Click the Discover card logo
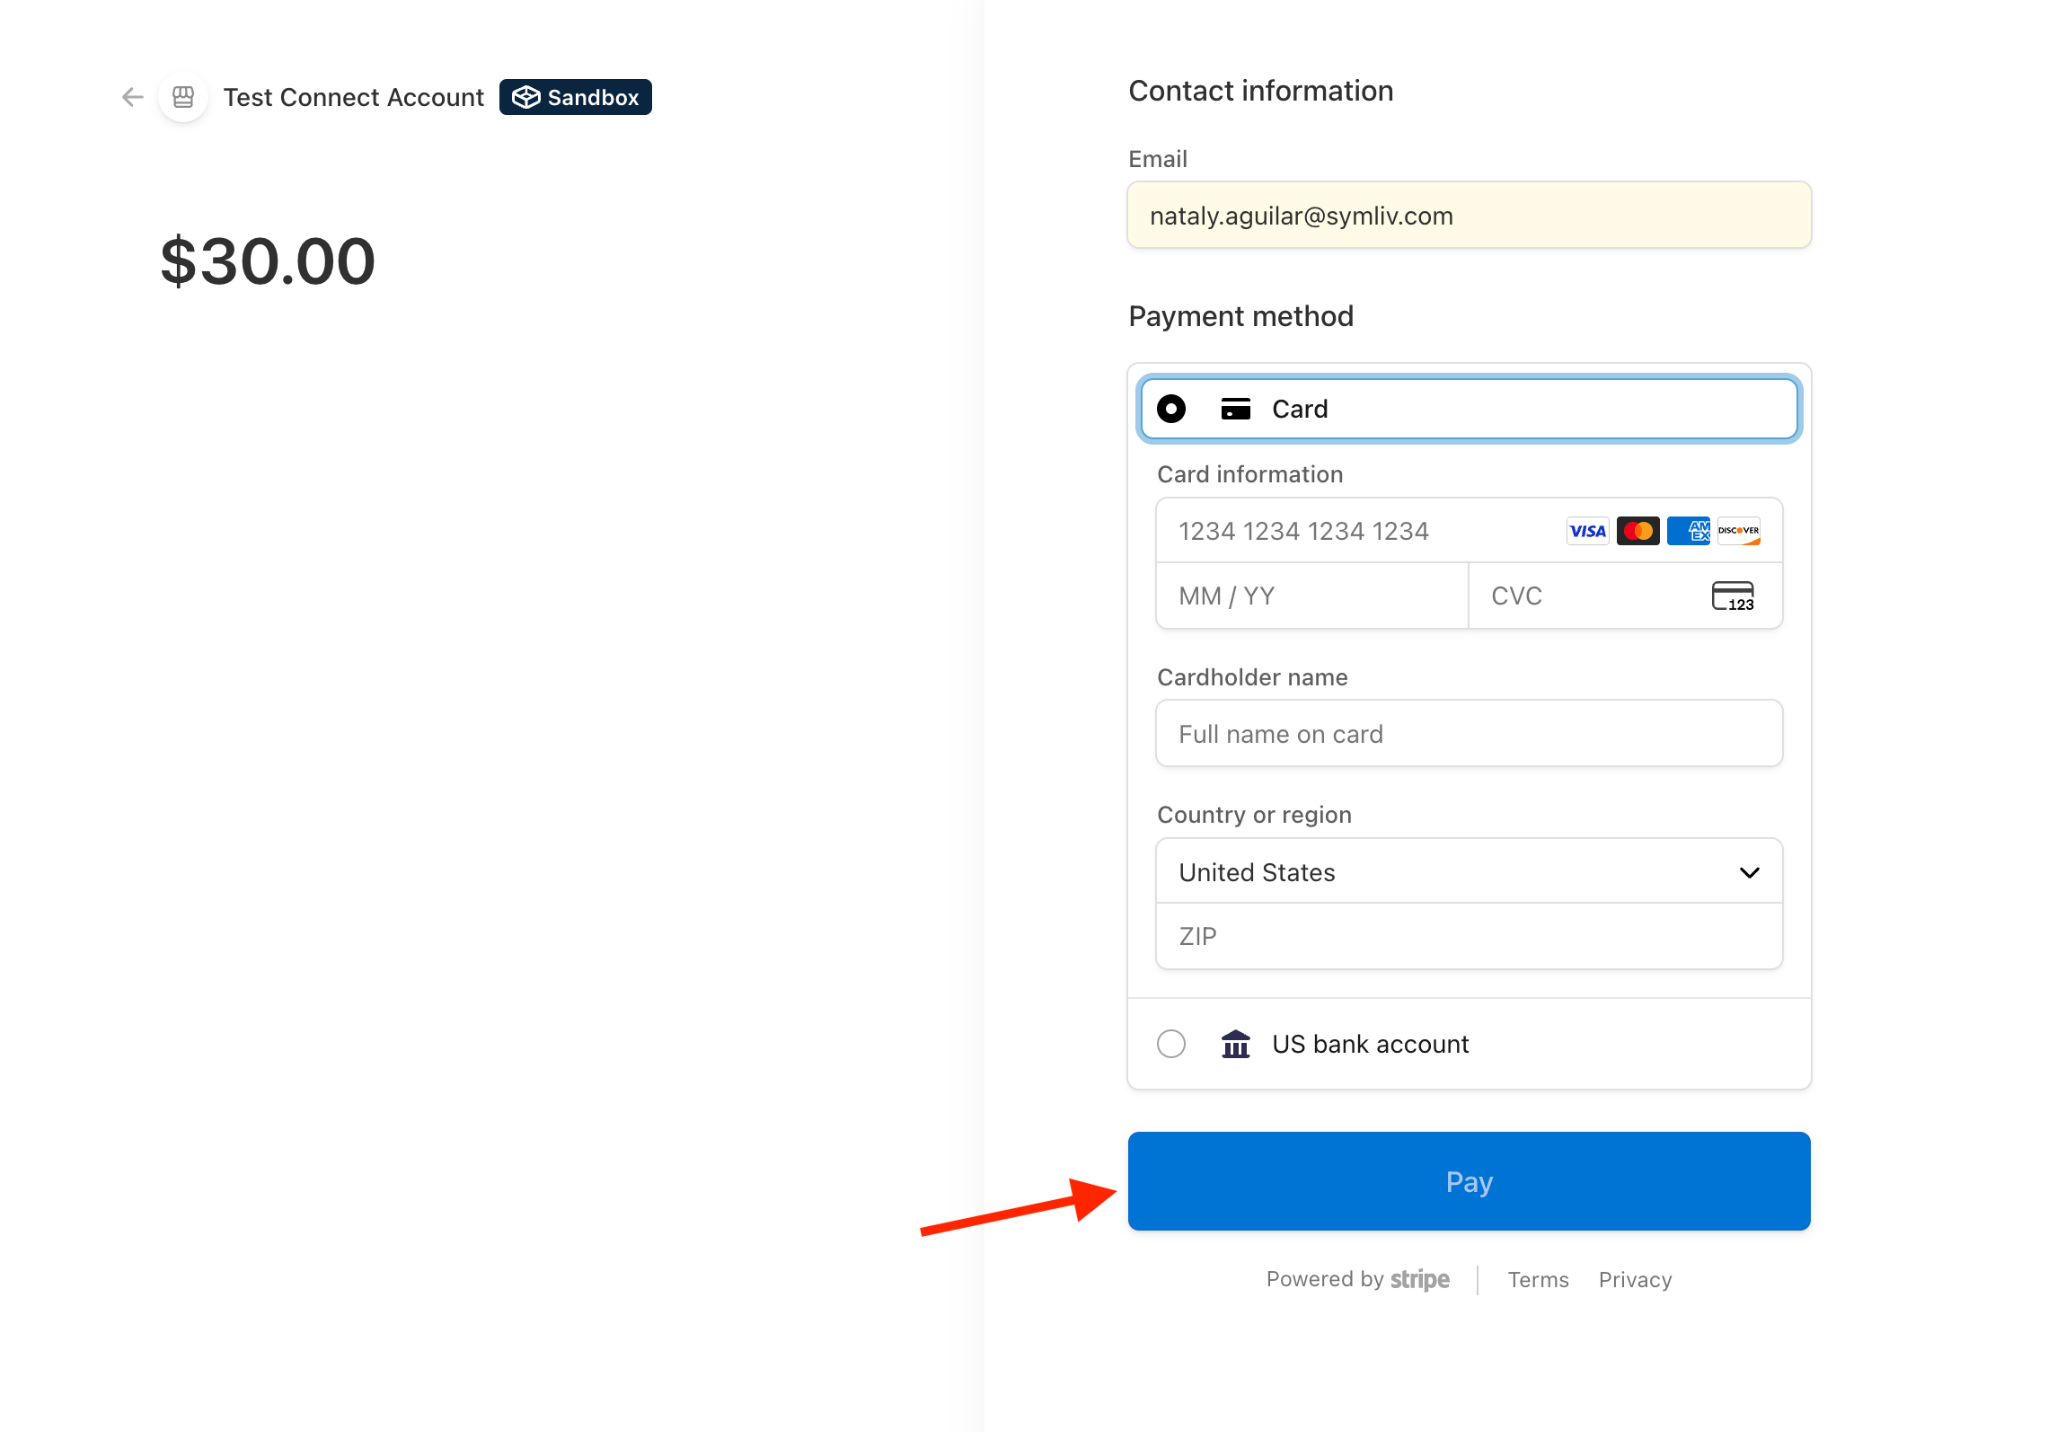The width and height of the screenshot is (2048, 1432). (x=1739, y=531)
